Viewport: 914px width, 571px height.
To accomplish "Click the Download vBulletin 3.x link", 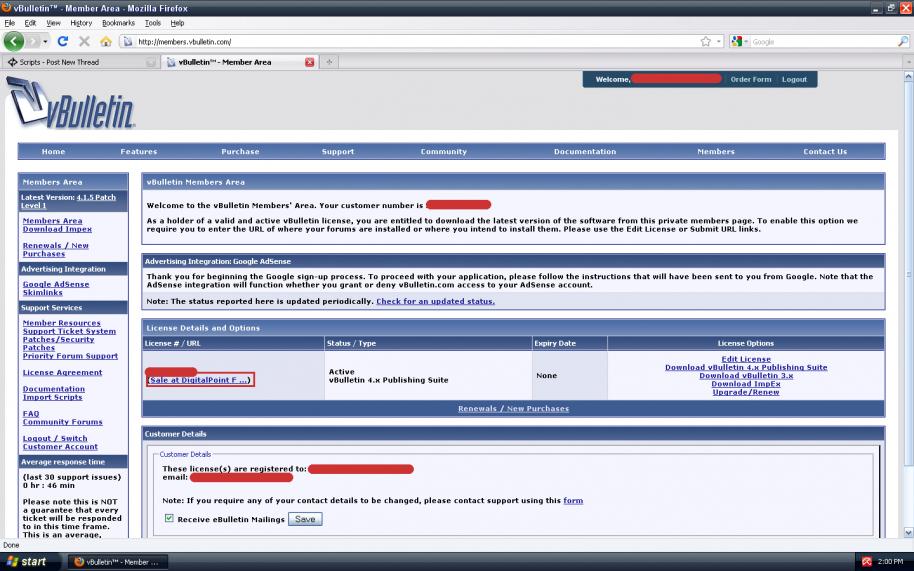I will point(746,375).
